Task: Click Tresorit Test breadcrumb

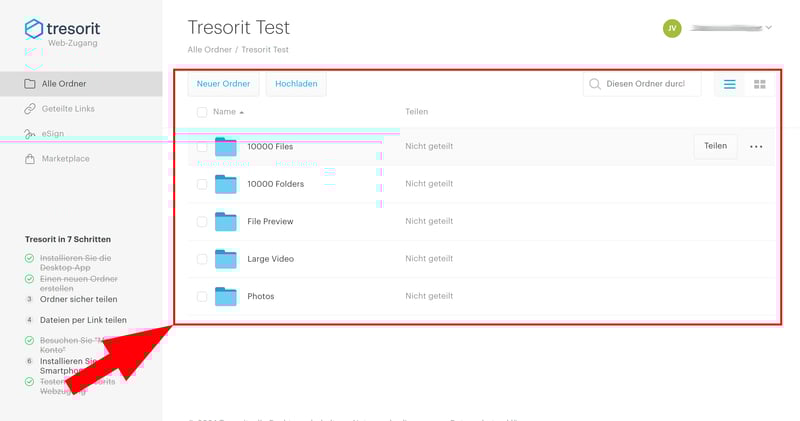Action: point(265,49)
